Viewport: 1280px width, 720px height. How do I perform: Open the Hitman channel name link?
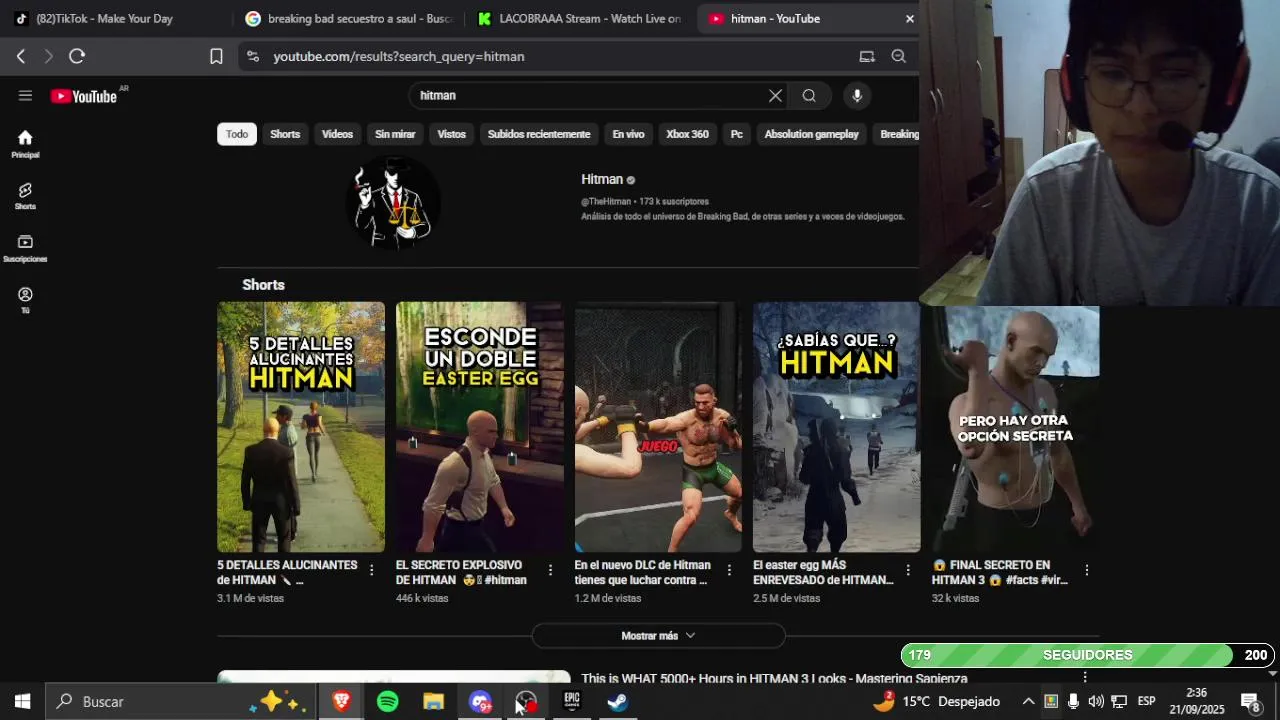click(x=602, y=180)
